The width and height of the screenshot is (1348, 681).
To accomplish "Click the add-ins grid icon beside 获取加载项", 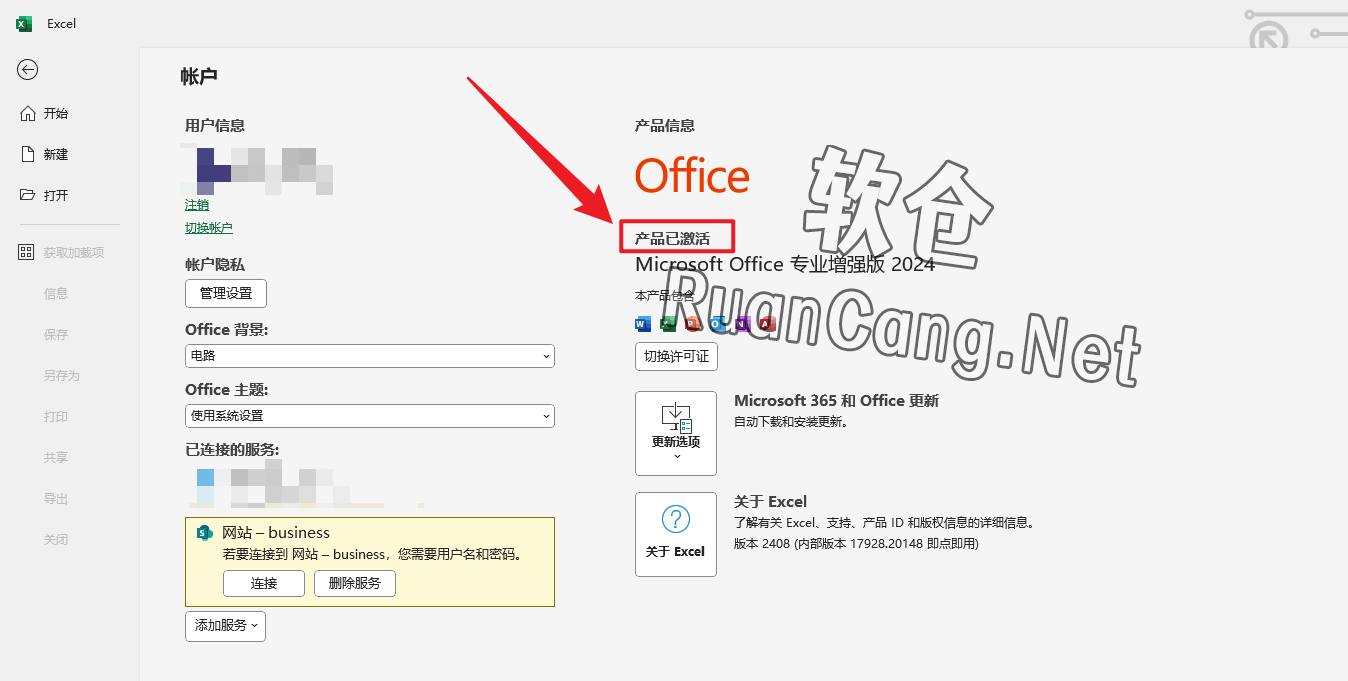I will click(27, 252).
